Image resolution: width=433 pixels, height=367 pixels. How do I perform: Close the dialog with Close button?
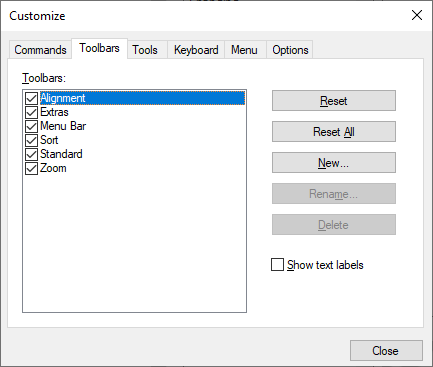(x=386, y=350)
